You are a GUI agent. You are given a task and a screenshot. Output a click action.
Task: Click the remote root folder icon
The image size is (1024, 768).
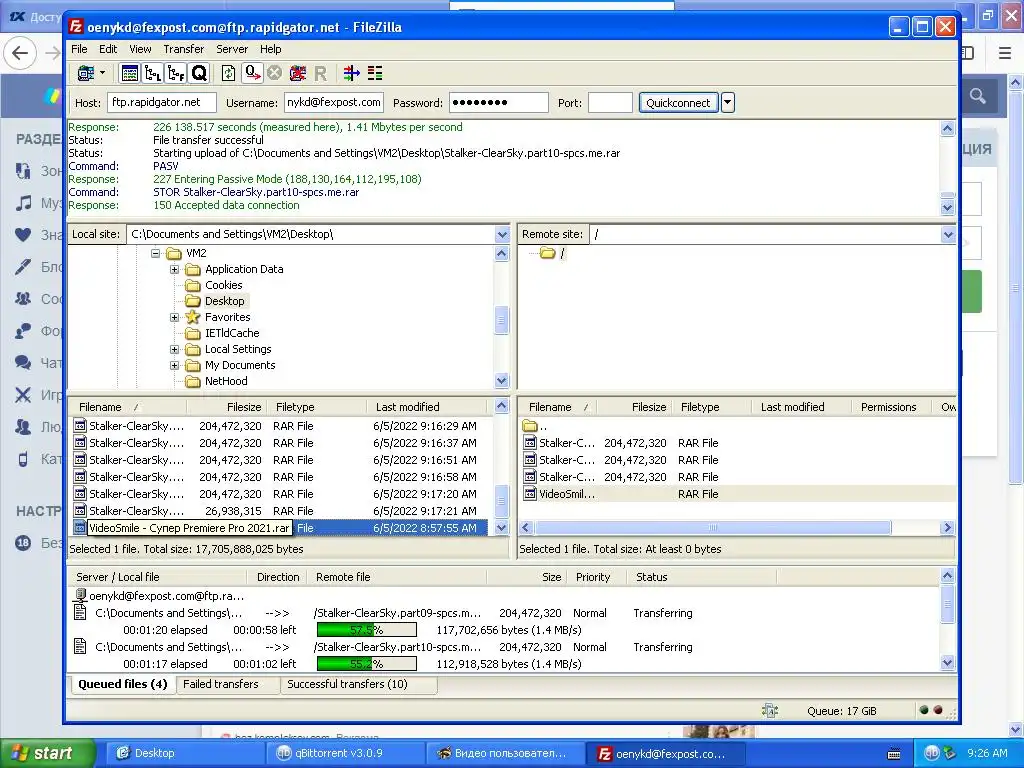(x=547, y=253)
